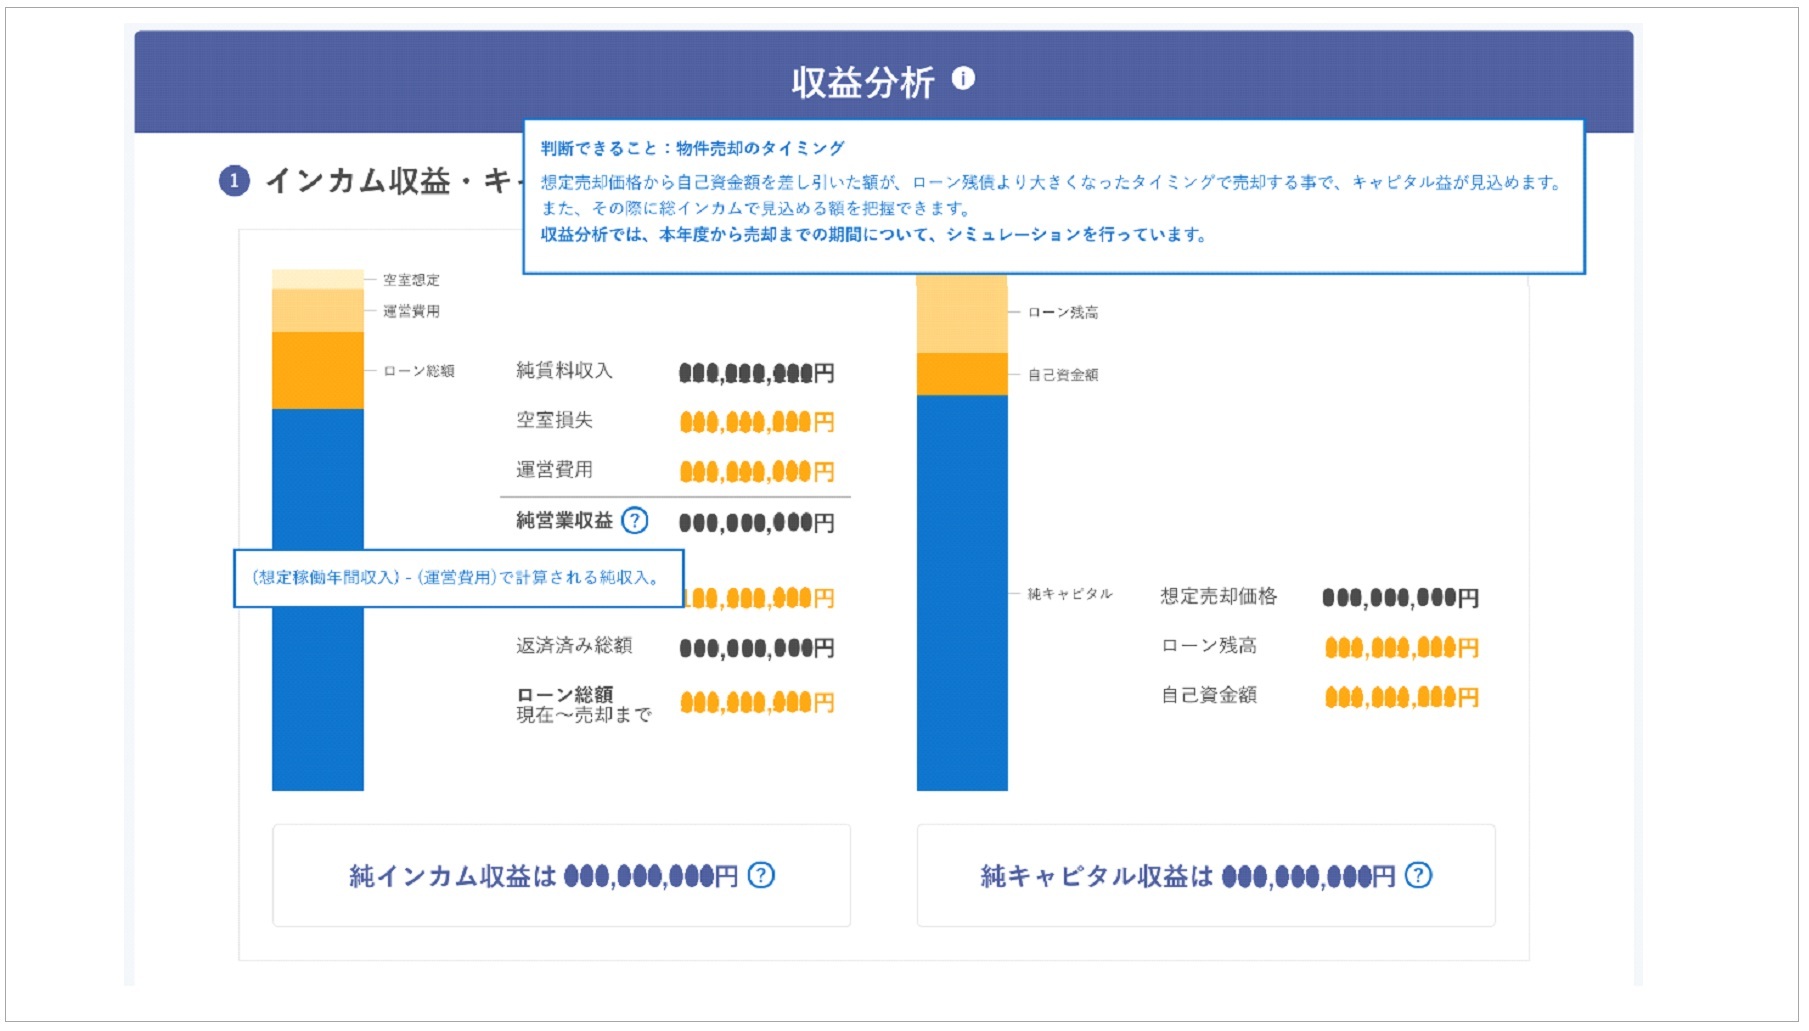The width and height of the screenshot is (1809, 1031).
Task: Click the 判断できること tooltip heading
Action: [x=692, y=149]
